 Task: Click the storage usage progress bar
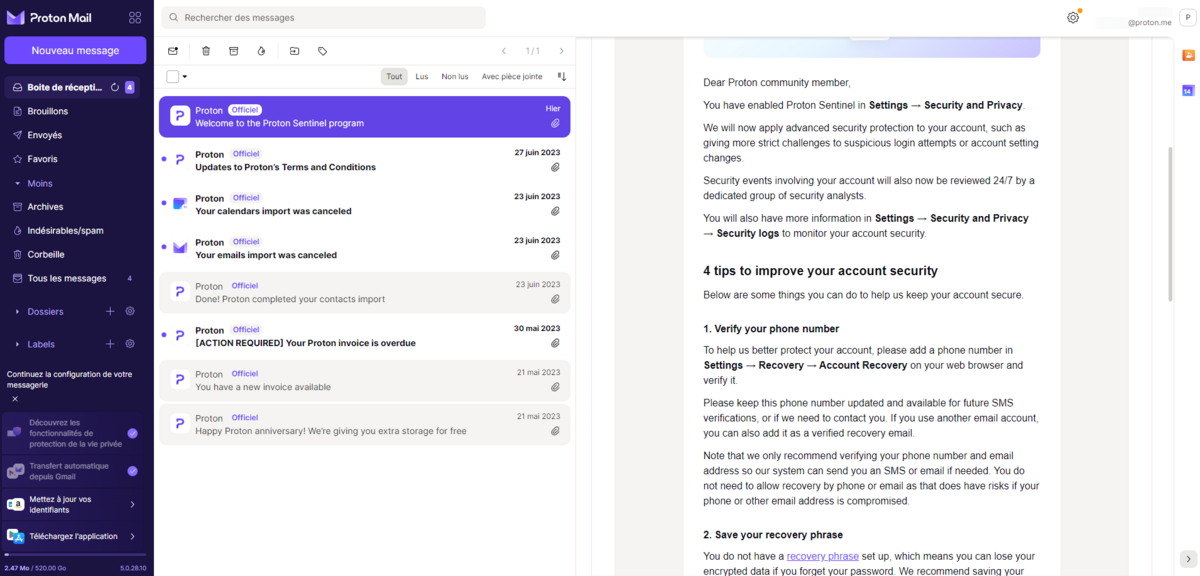75,555
